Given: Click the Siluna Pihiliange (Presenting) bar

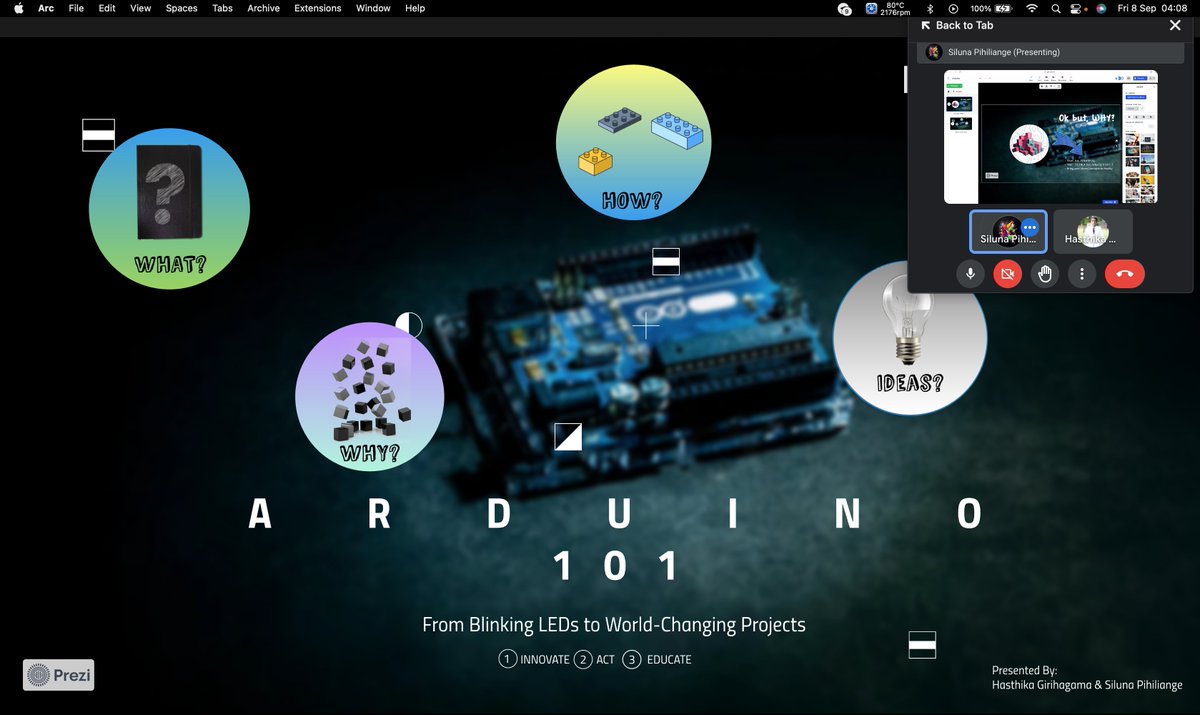Looking at the screenshot, I should point(1050,52).
